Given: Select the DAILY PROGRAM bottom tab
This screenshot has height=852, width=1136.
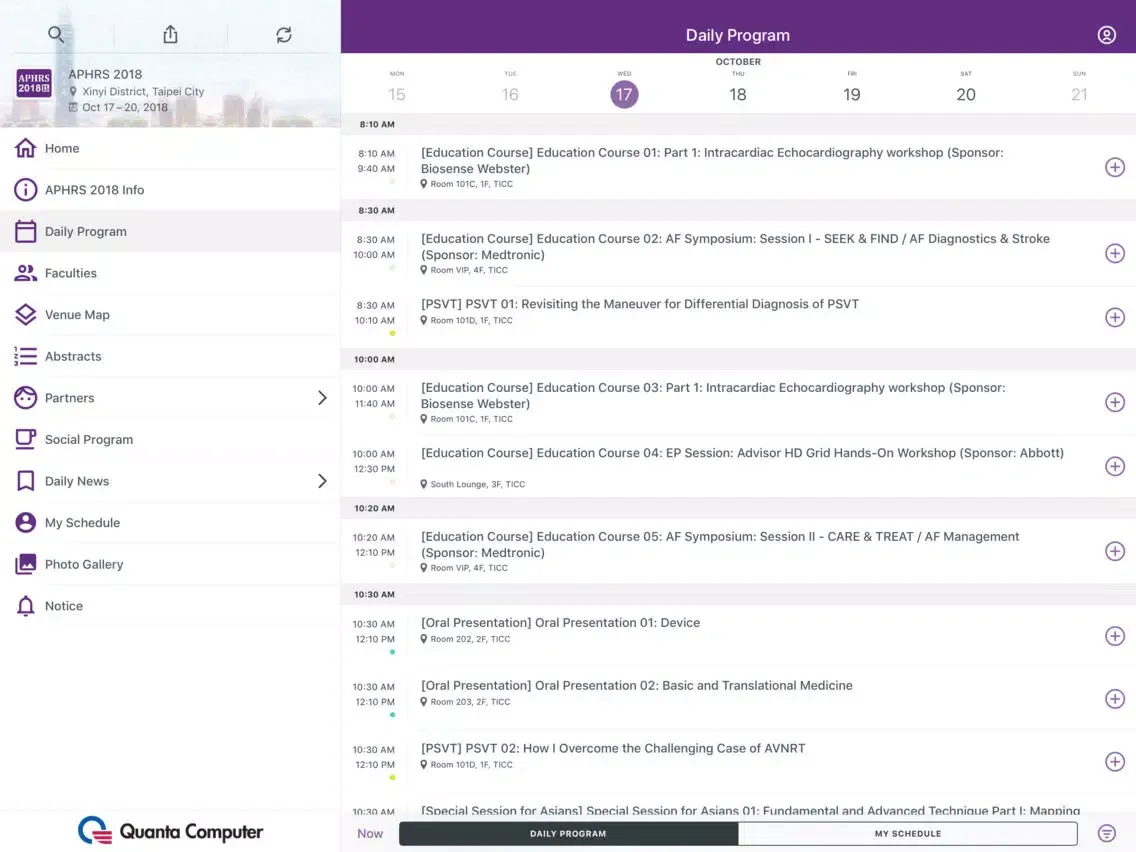Looking at the screenshot, I should pos(568,834).
